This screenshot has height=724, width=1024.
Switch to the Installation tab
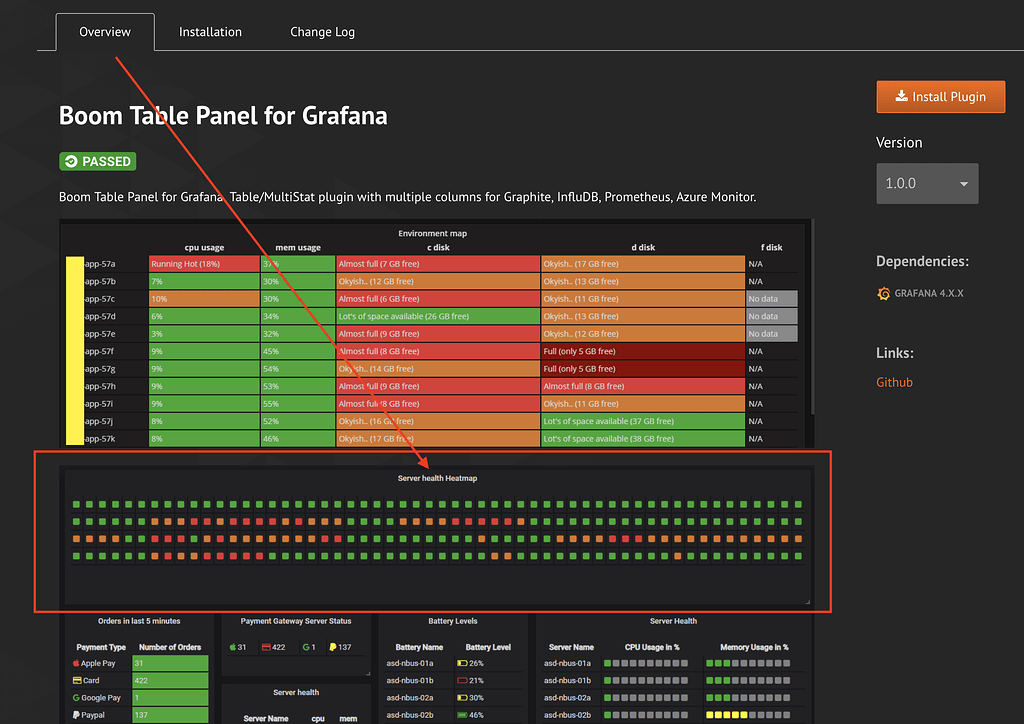[210, 32]
